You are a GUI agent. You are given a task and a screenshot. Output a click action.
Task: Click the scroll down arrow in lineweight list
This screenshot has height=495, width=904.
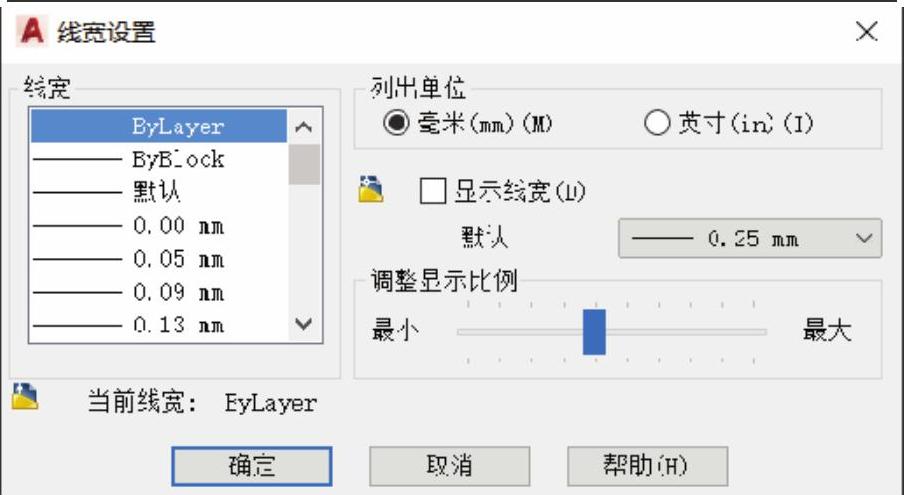click(304, 324)
